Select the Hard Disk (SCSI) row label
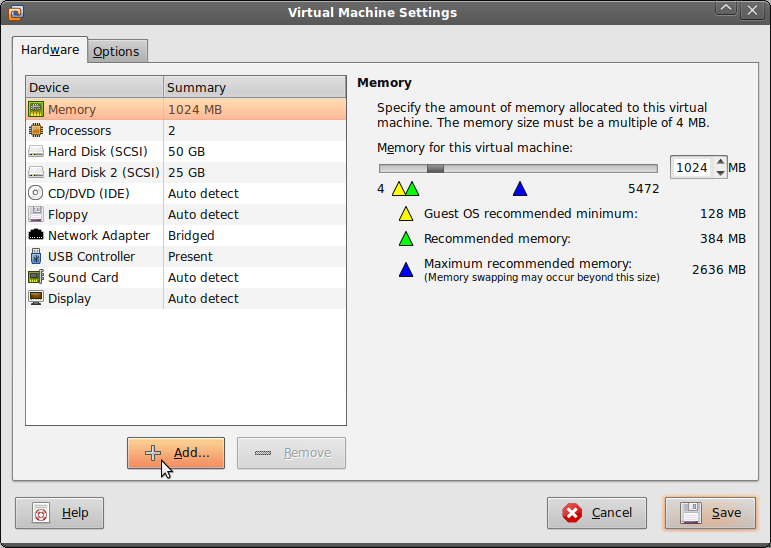Viewport: 771px width, 548px height. 98,152
